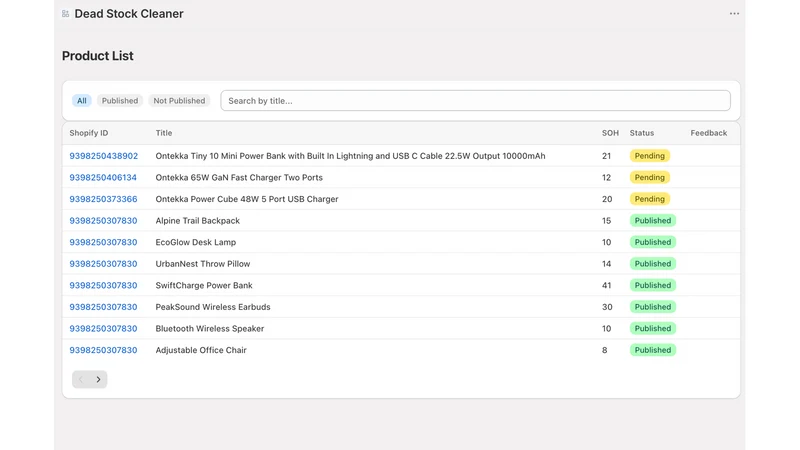800x450 pixels.
Task: Click the app icon beside Dead Stock Cleaner
Action: pyautogui.click(x=65, y=14)
